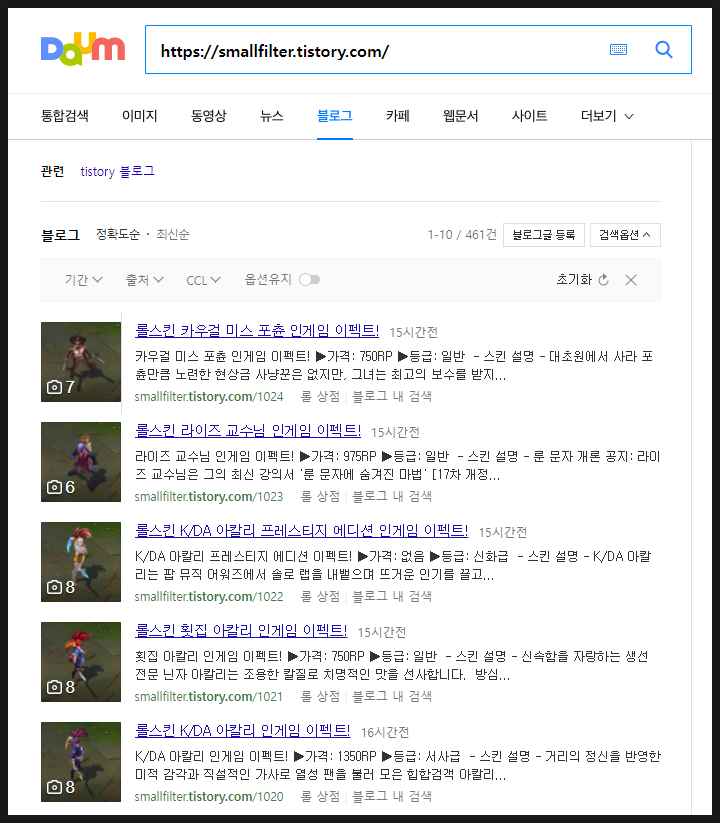
Task: Open URL smallfilter.tistory.com/1022
Action: click(x=209, y=597)
